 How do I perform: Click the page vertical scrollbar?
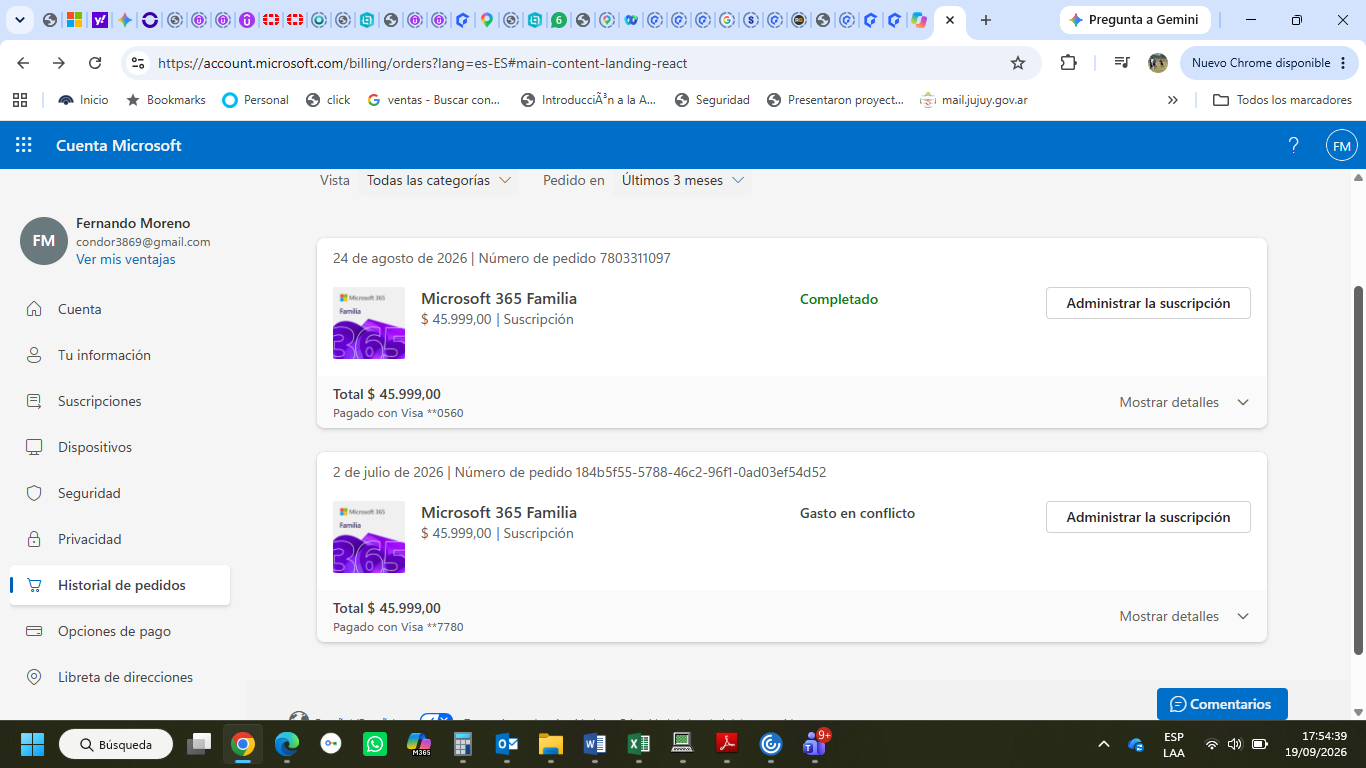pos(1358,470)
